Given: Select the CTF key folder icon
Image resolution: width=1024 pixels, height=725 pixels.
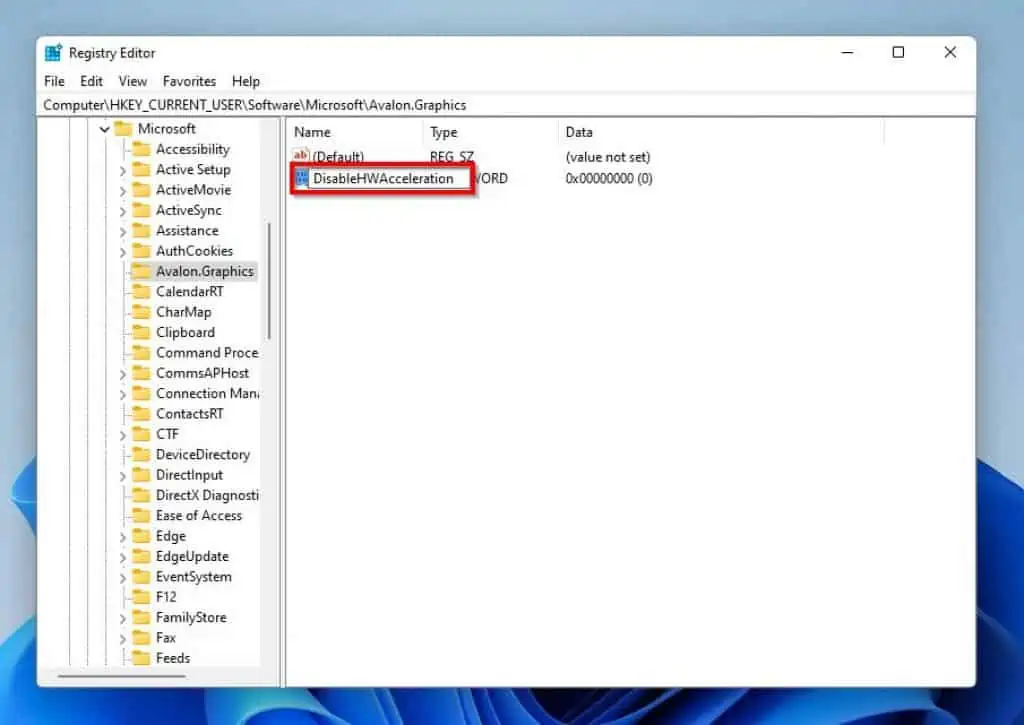Looking at the screenshot, I should [141, 434].
